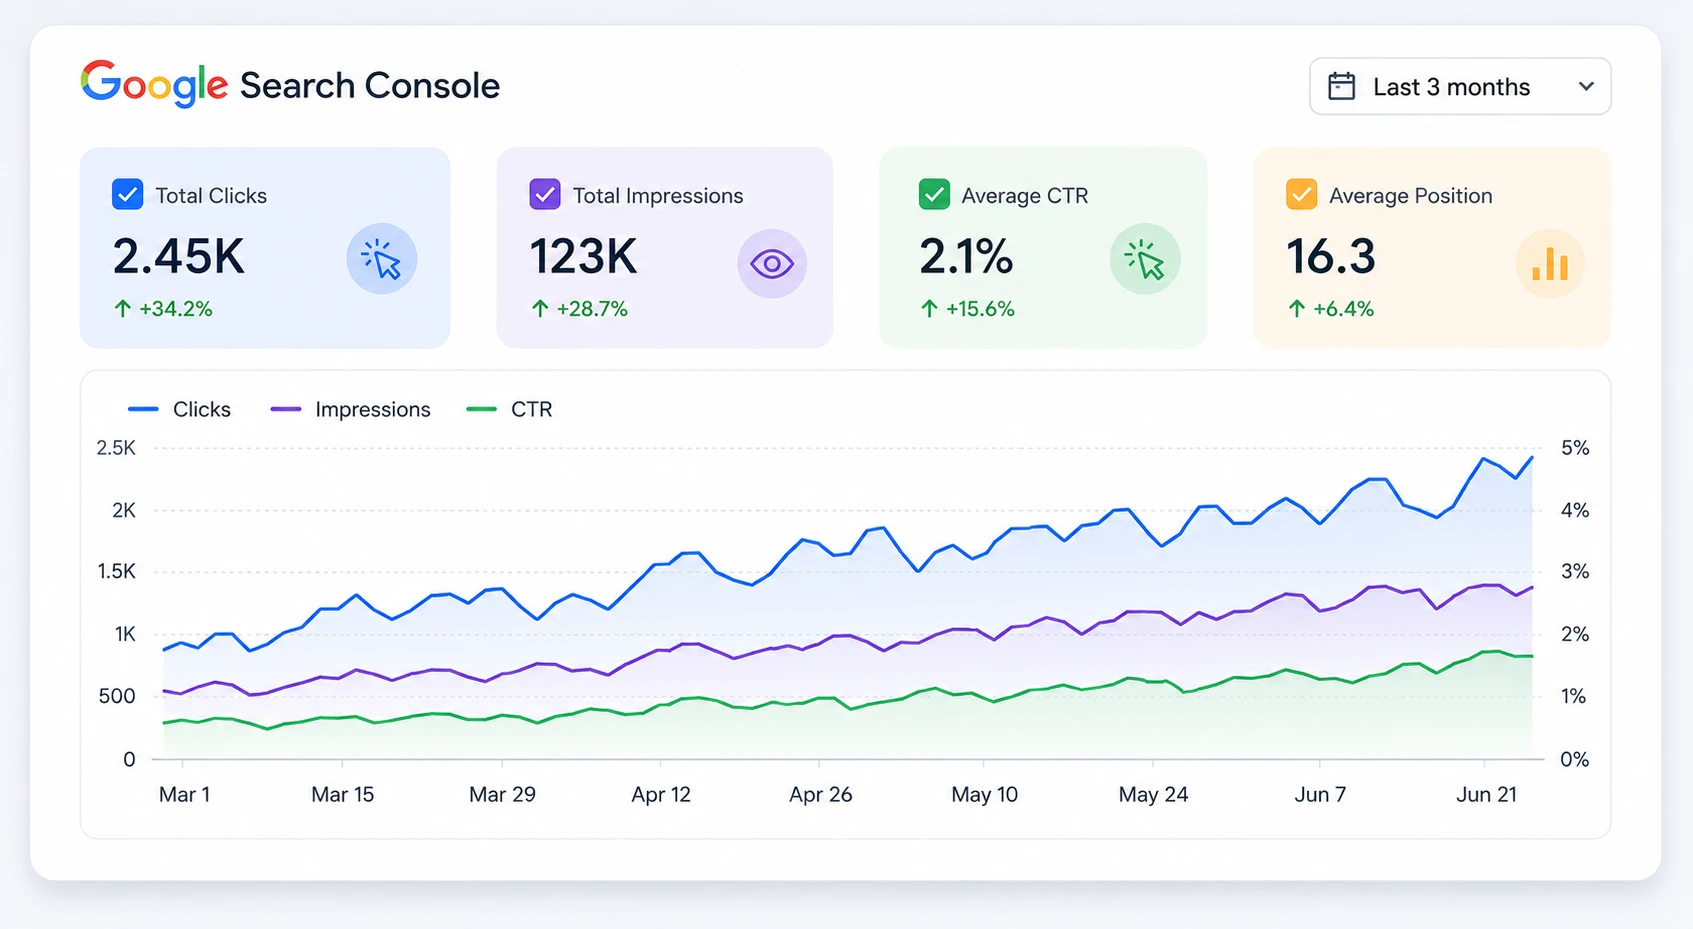Click the calendar icon in date range selector
The image size is (1693, 929).
(1341, 87)
